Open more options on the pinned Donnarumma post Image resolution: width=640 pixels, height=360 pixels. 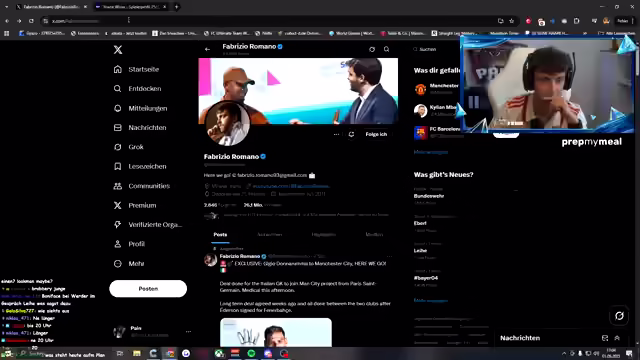pos(389,256)
